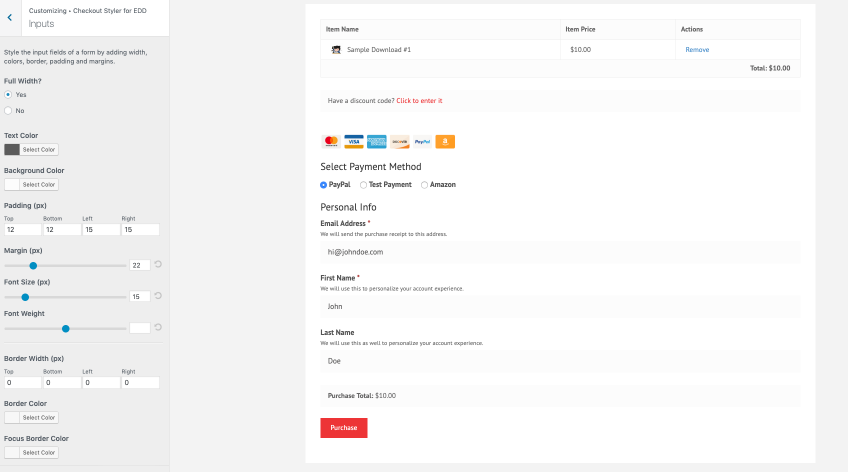Click the Visa card icon
This screenshot has height=472, width=848.
click(x=354, y=142)
